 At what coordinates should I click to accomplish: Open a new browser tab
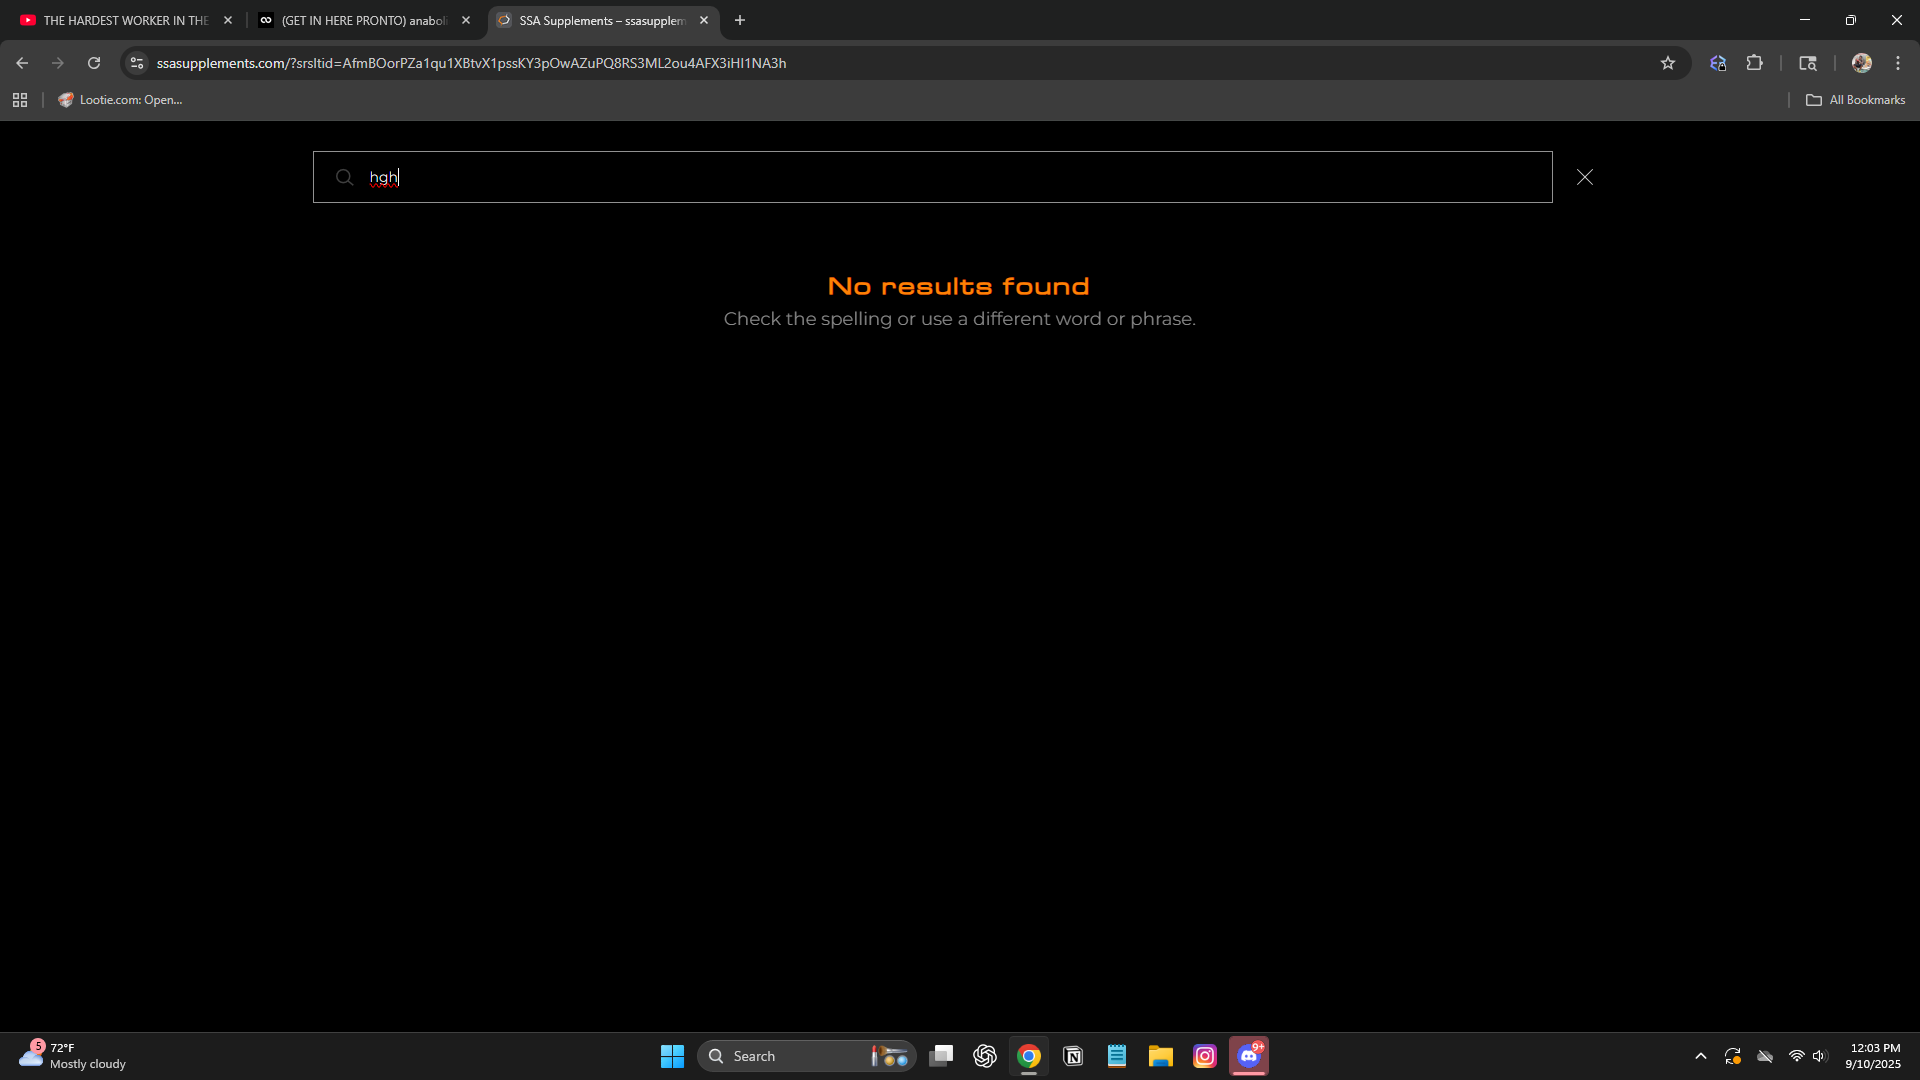click(740, 20)
